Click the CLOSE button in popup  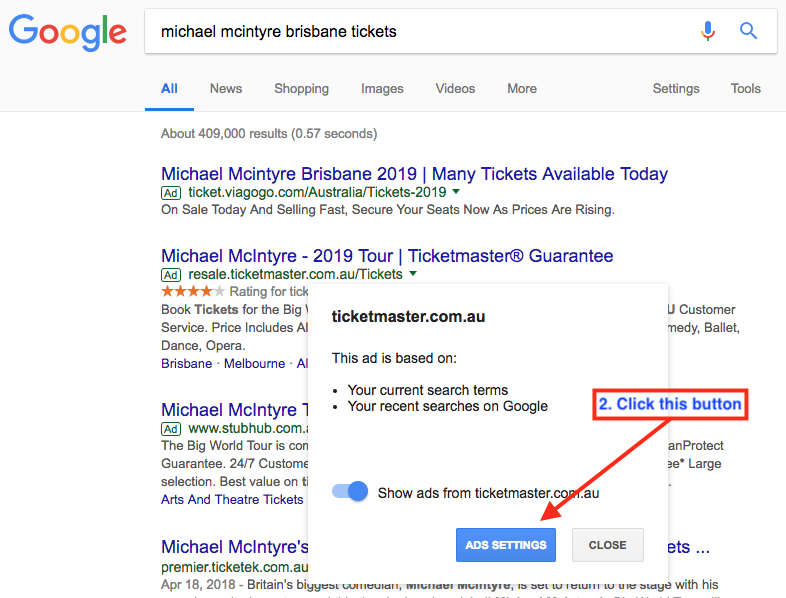[608, 545]
